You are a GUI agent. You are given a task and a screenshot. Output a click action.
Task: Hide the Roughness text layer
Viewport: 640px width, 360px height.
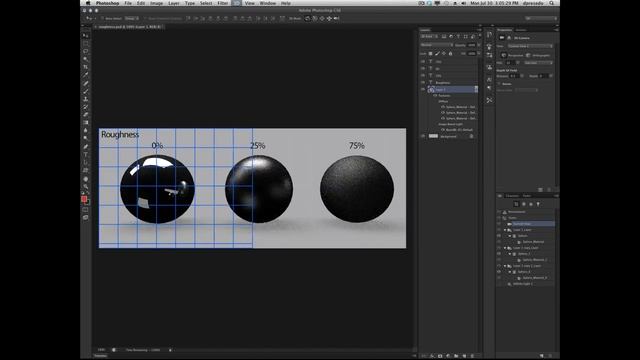(423, 82)
